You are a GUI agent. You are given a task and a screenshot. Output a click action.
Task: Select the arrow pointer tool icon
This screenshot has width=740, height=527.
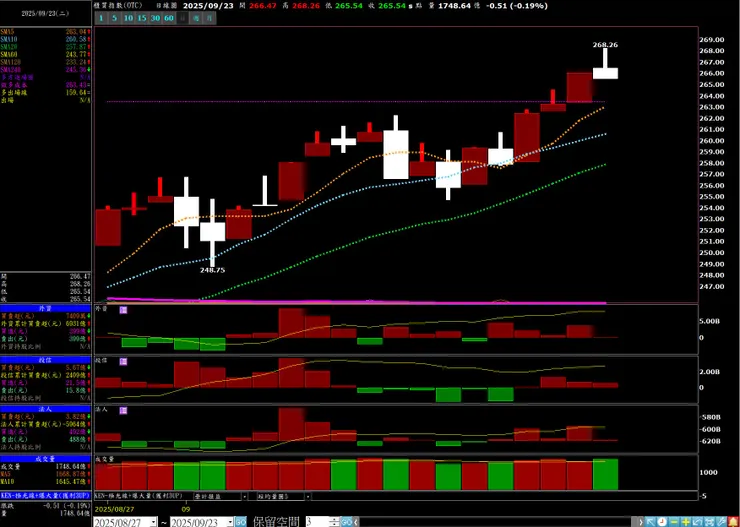[650, 522]
